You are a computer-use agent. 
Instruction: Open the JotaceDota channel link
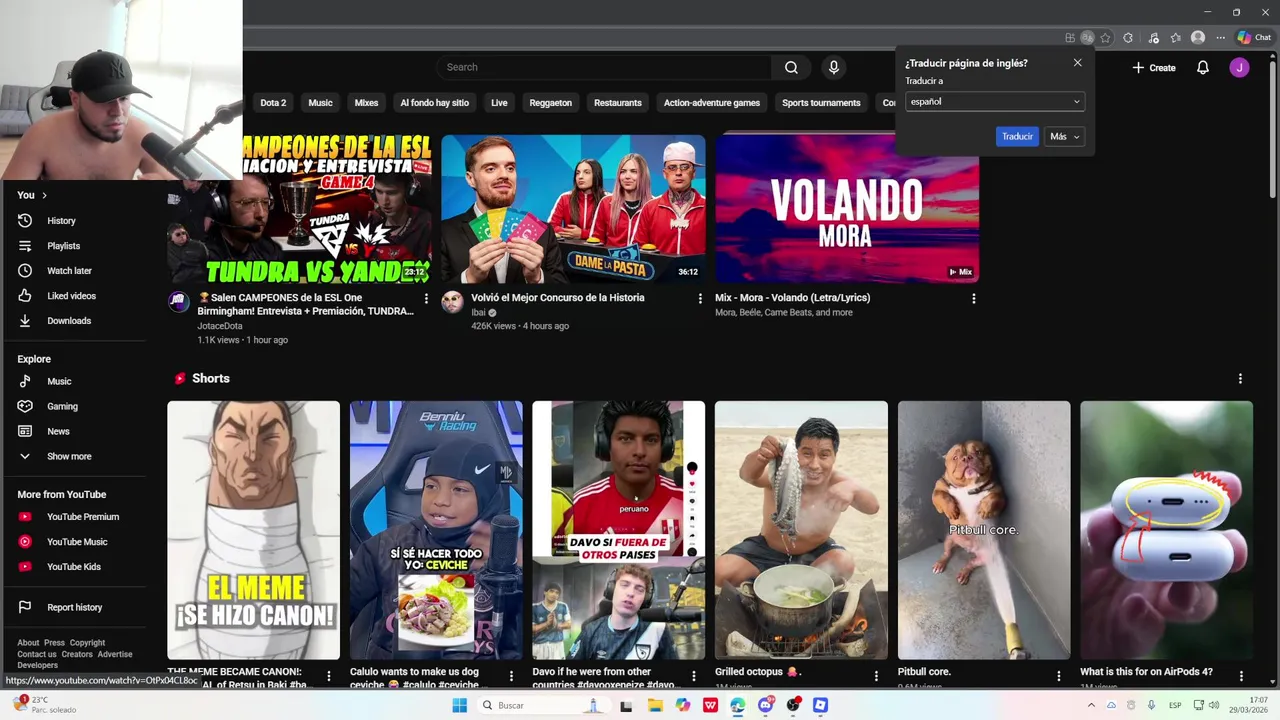click(219, 326)
